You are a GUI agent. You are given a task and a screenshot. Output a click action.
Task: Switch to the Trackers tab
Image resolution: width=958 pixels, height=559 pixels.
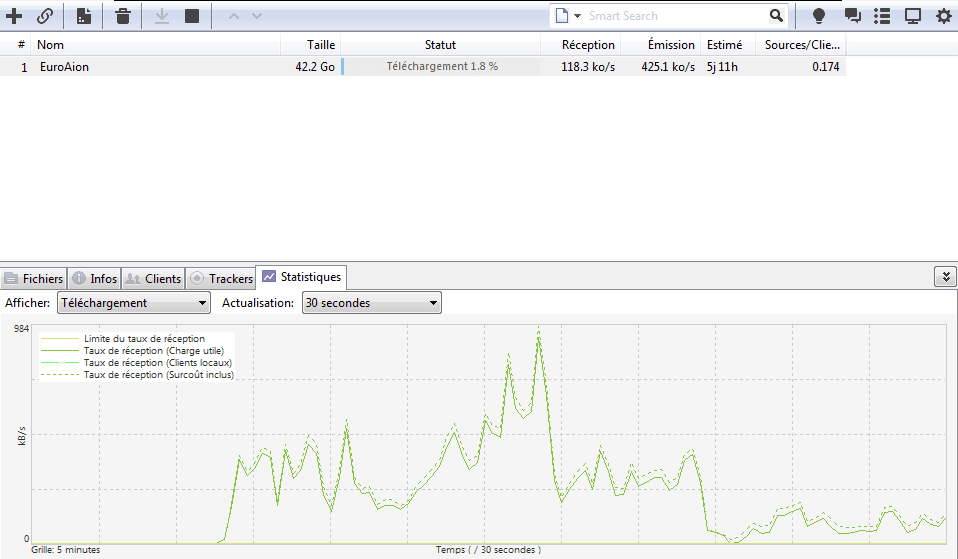[x=221, y=279]
